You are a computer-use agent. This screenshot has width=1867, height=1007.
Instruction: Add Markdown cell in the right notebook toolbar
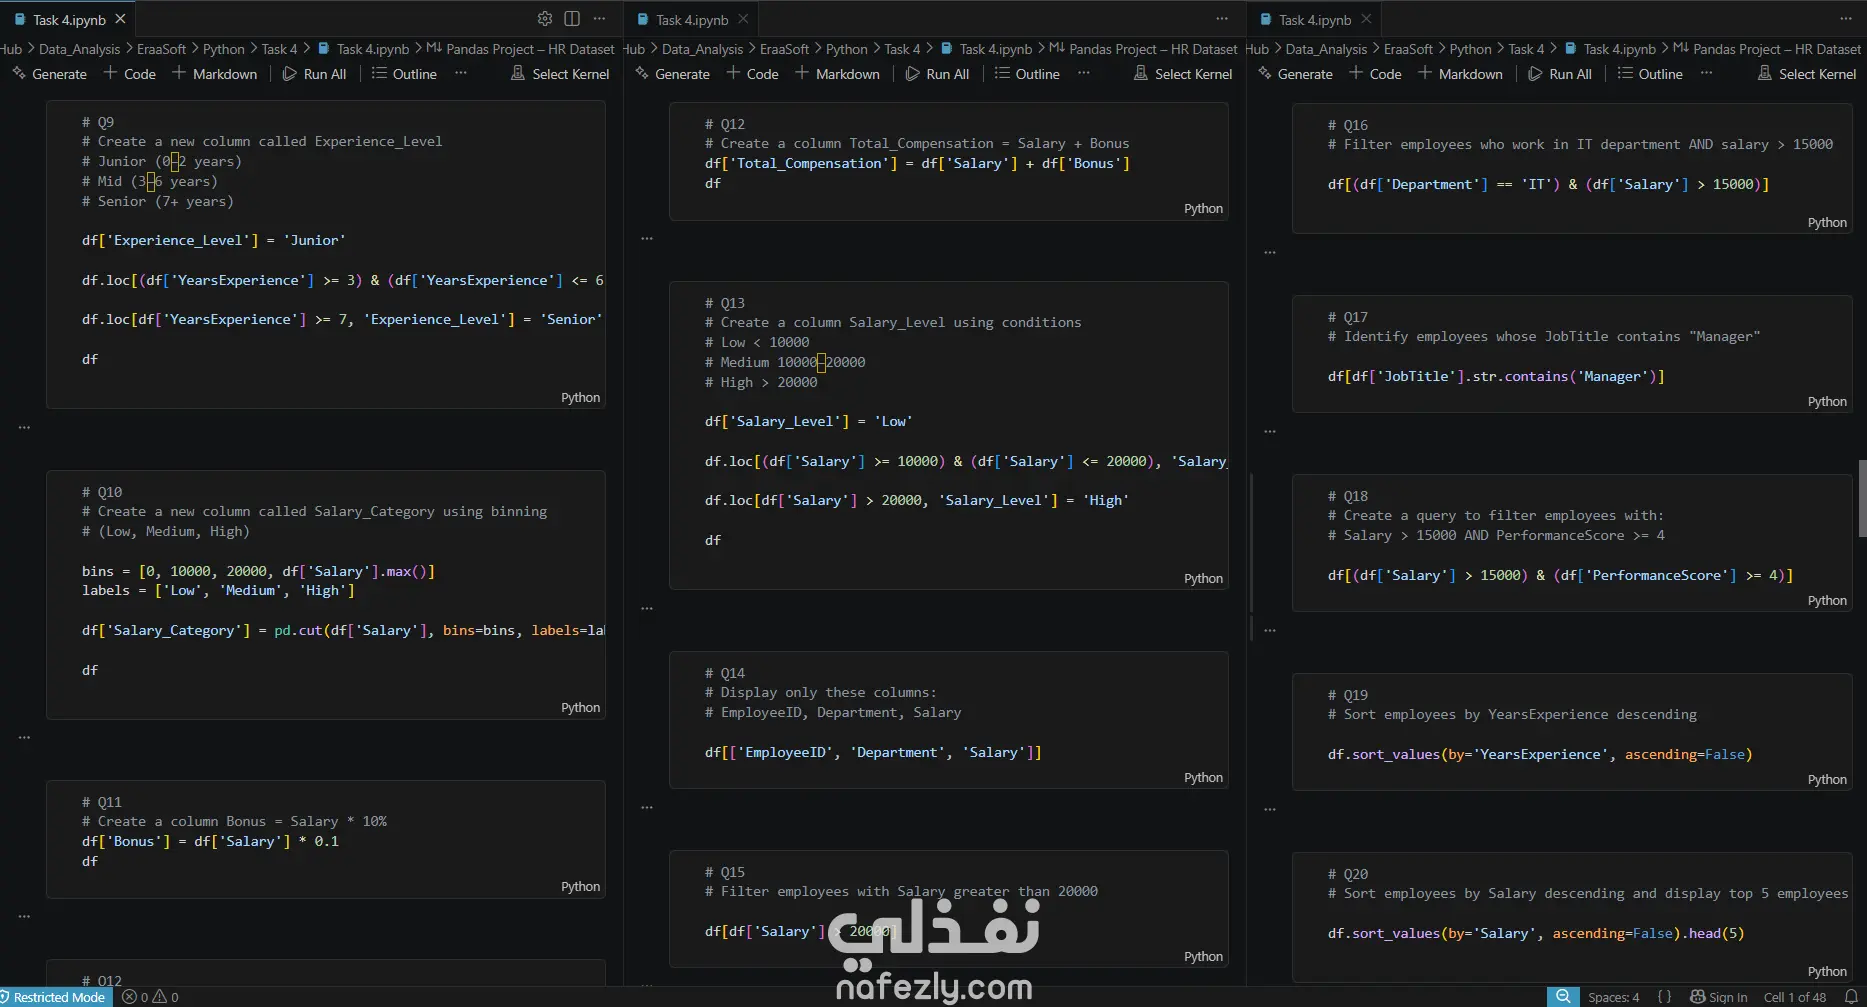click(1460, 74)
